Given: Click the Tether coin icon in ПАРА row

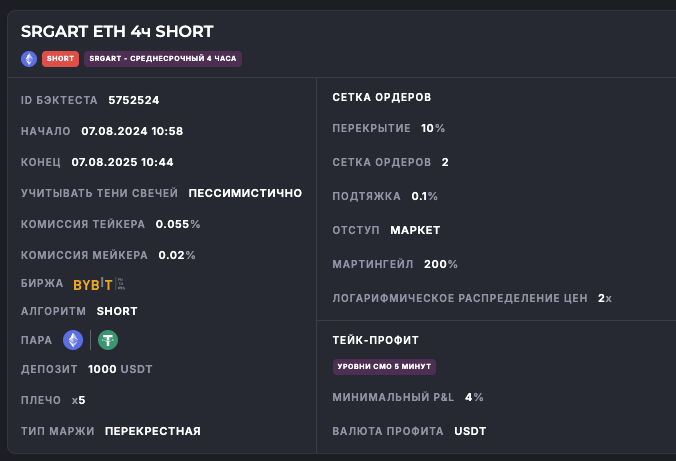Looking at the screenshot, I should (x=108, y=340).
